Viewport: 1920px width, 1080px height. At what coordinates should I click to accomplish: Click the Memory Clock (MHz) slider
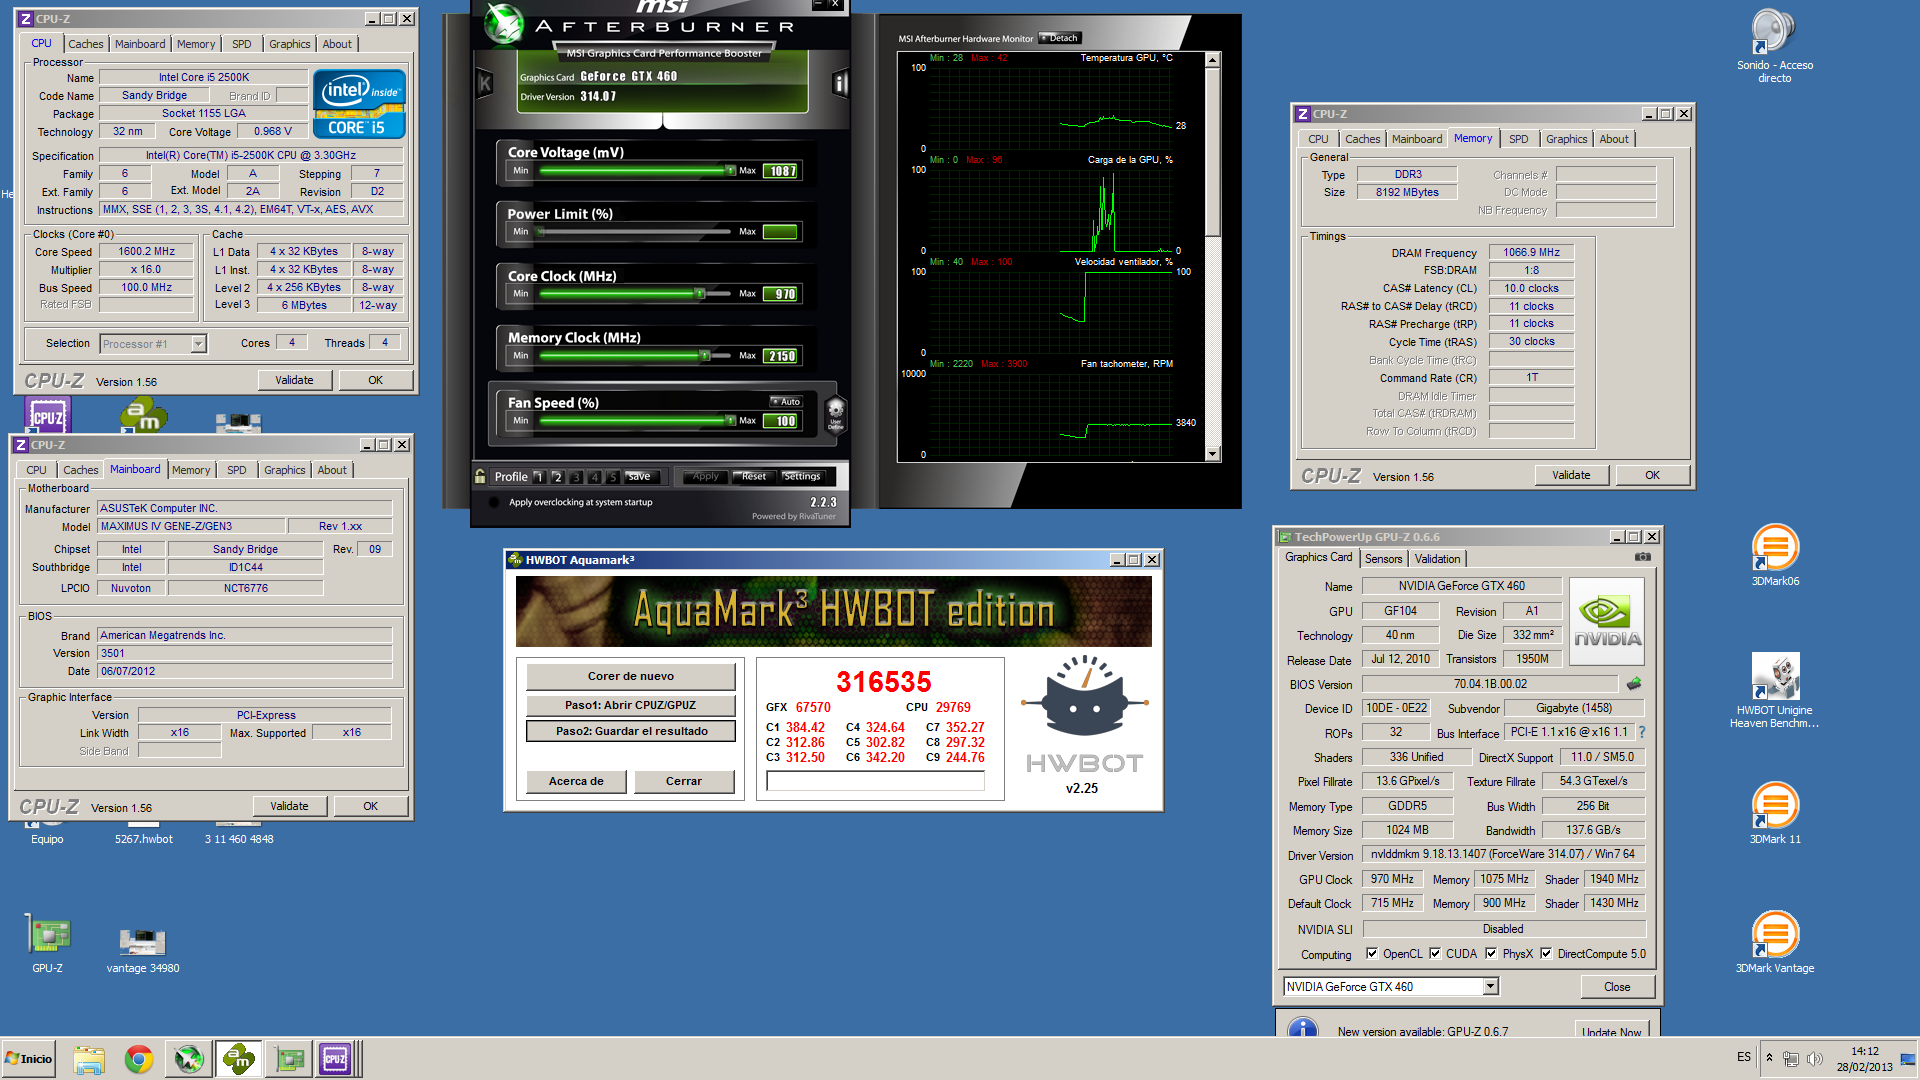click(635, 356)
